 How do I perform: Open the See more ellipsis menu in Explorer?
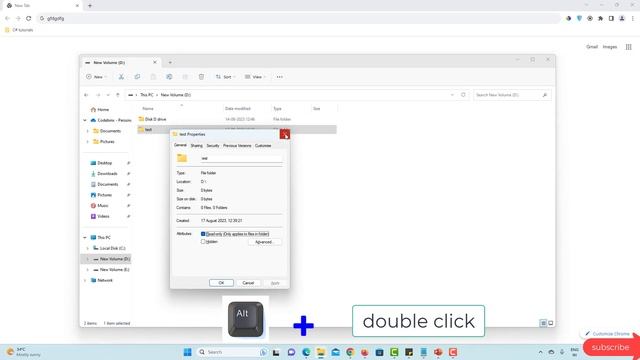pos(280,77)
